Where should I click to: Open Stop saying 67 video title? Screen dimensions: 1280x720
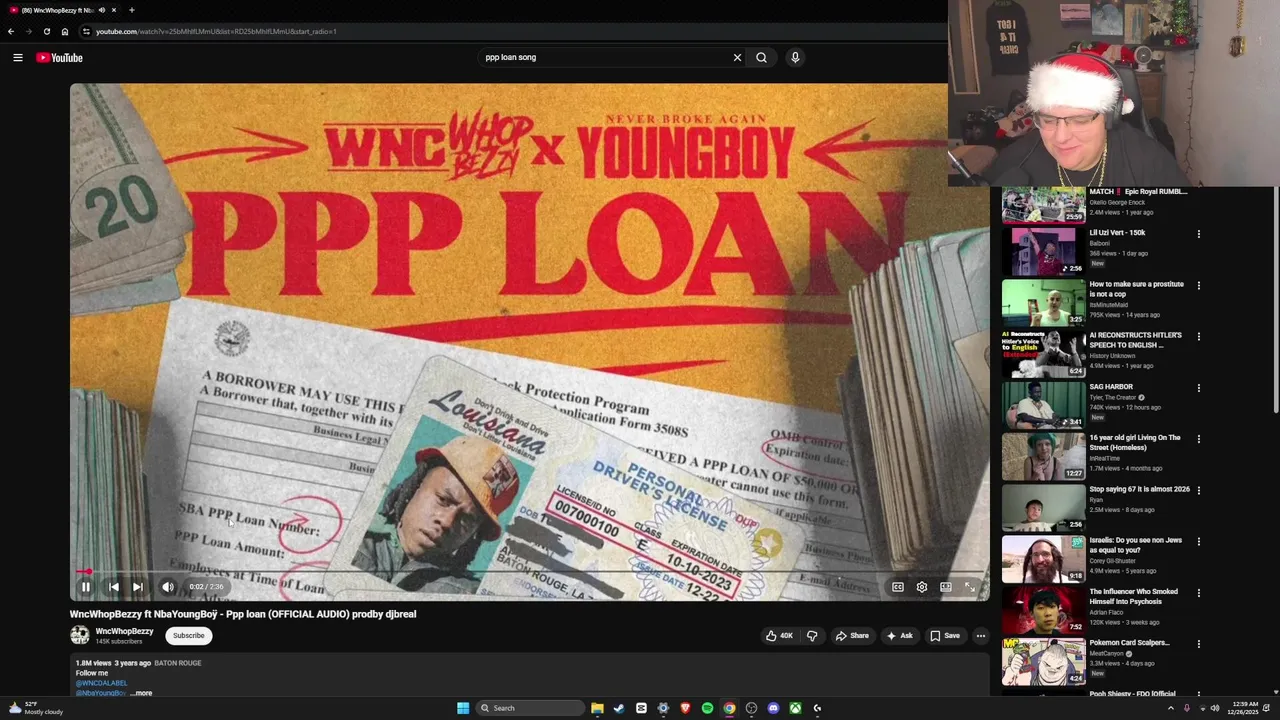pyautogui.click(x=1139, y=490)
